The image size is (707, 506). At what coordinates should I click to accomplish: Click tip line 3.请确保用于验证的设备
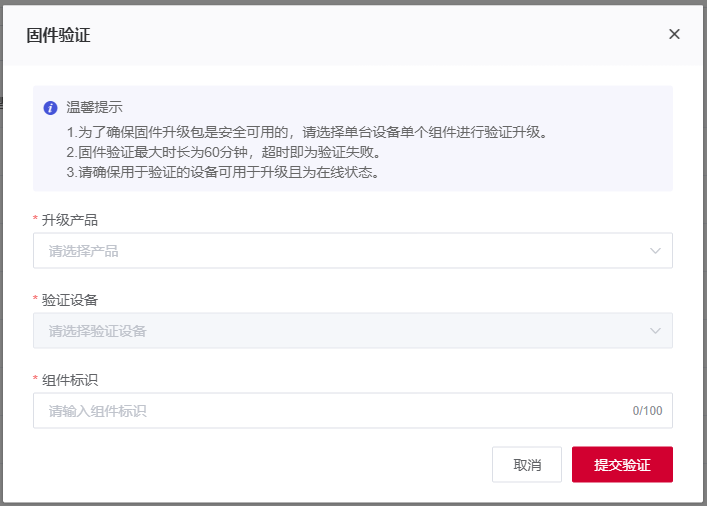point(223,172)
